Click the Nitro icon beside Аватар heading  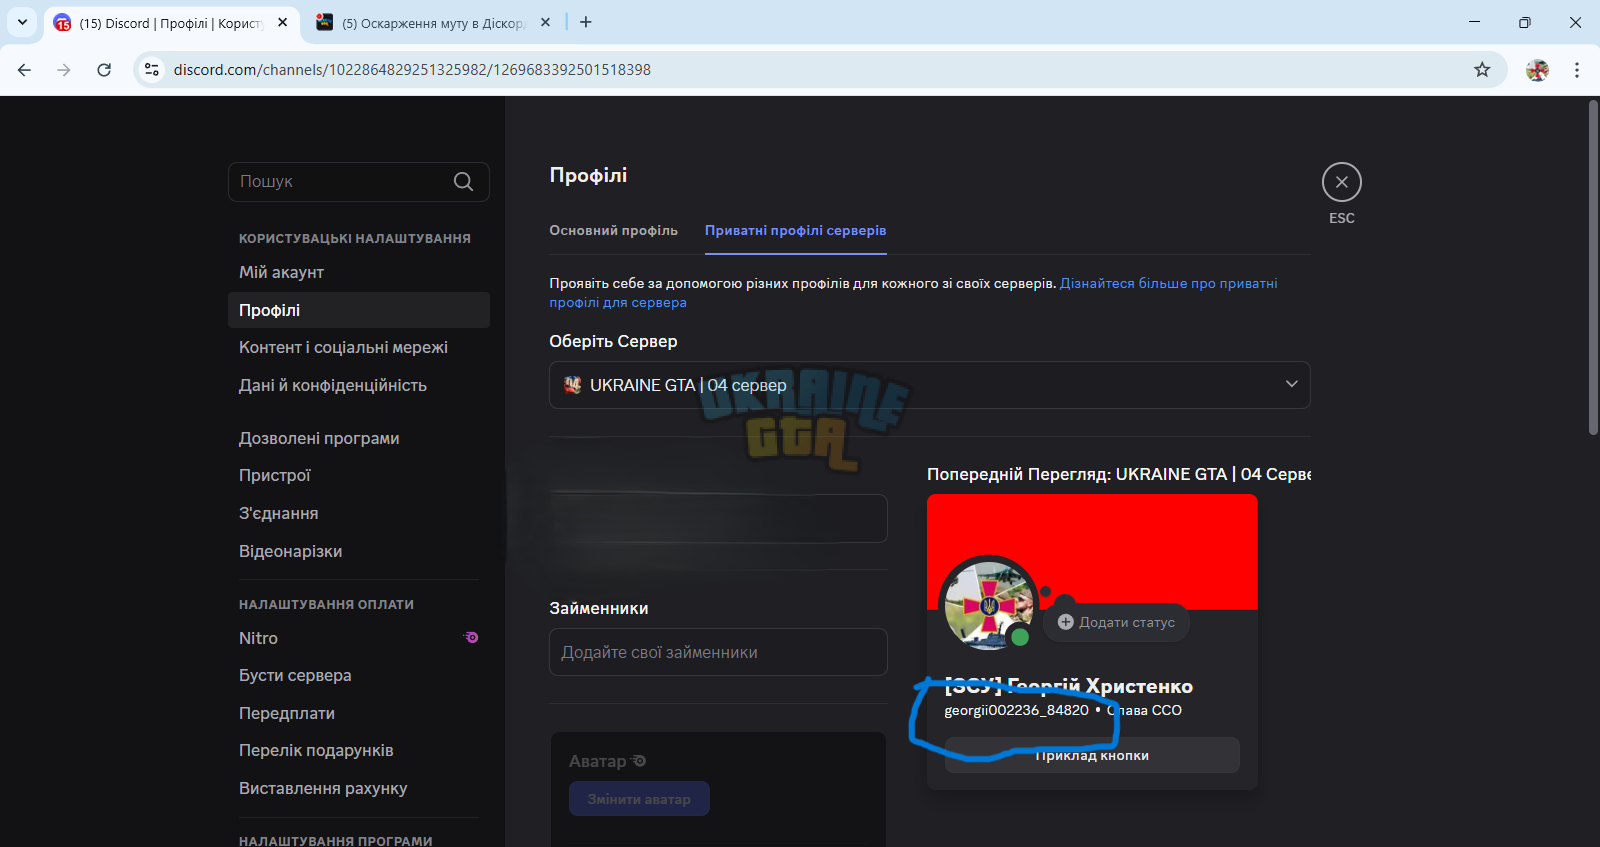(639, 761)
